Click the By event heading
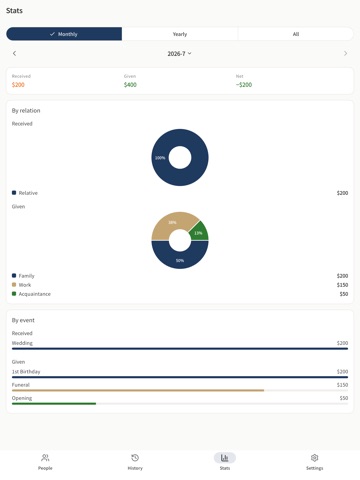 (x=23, y=320)
